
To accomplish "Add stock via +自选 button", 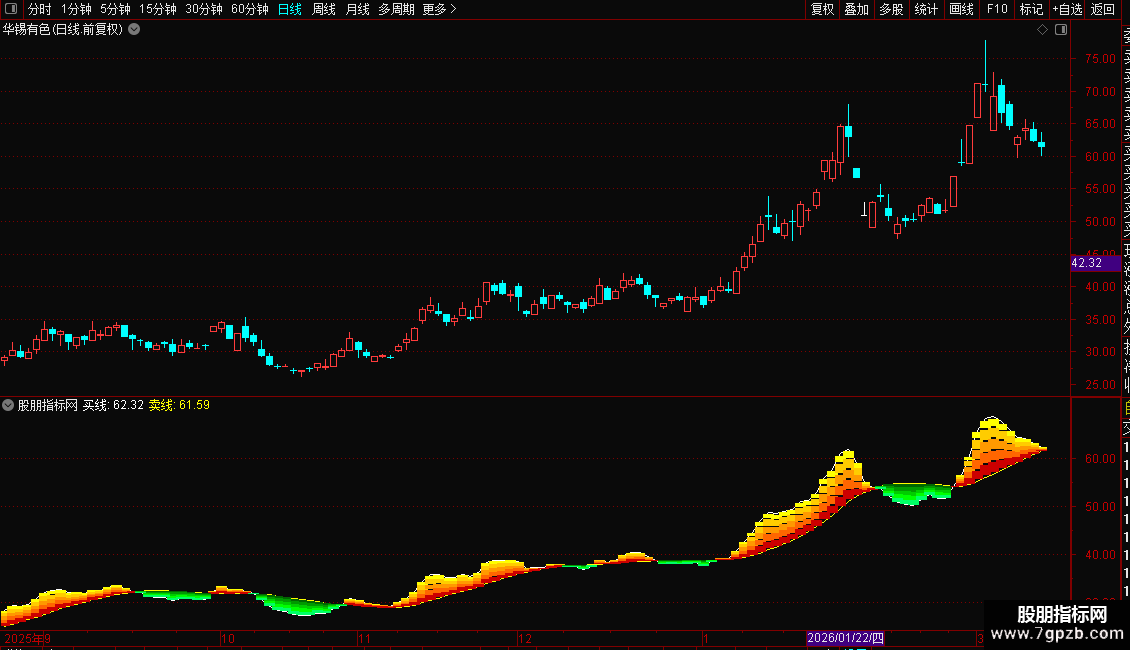I will point(1067,9).
